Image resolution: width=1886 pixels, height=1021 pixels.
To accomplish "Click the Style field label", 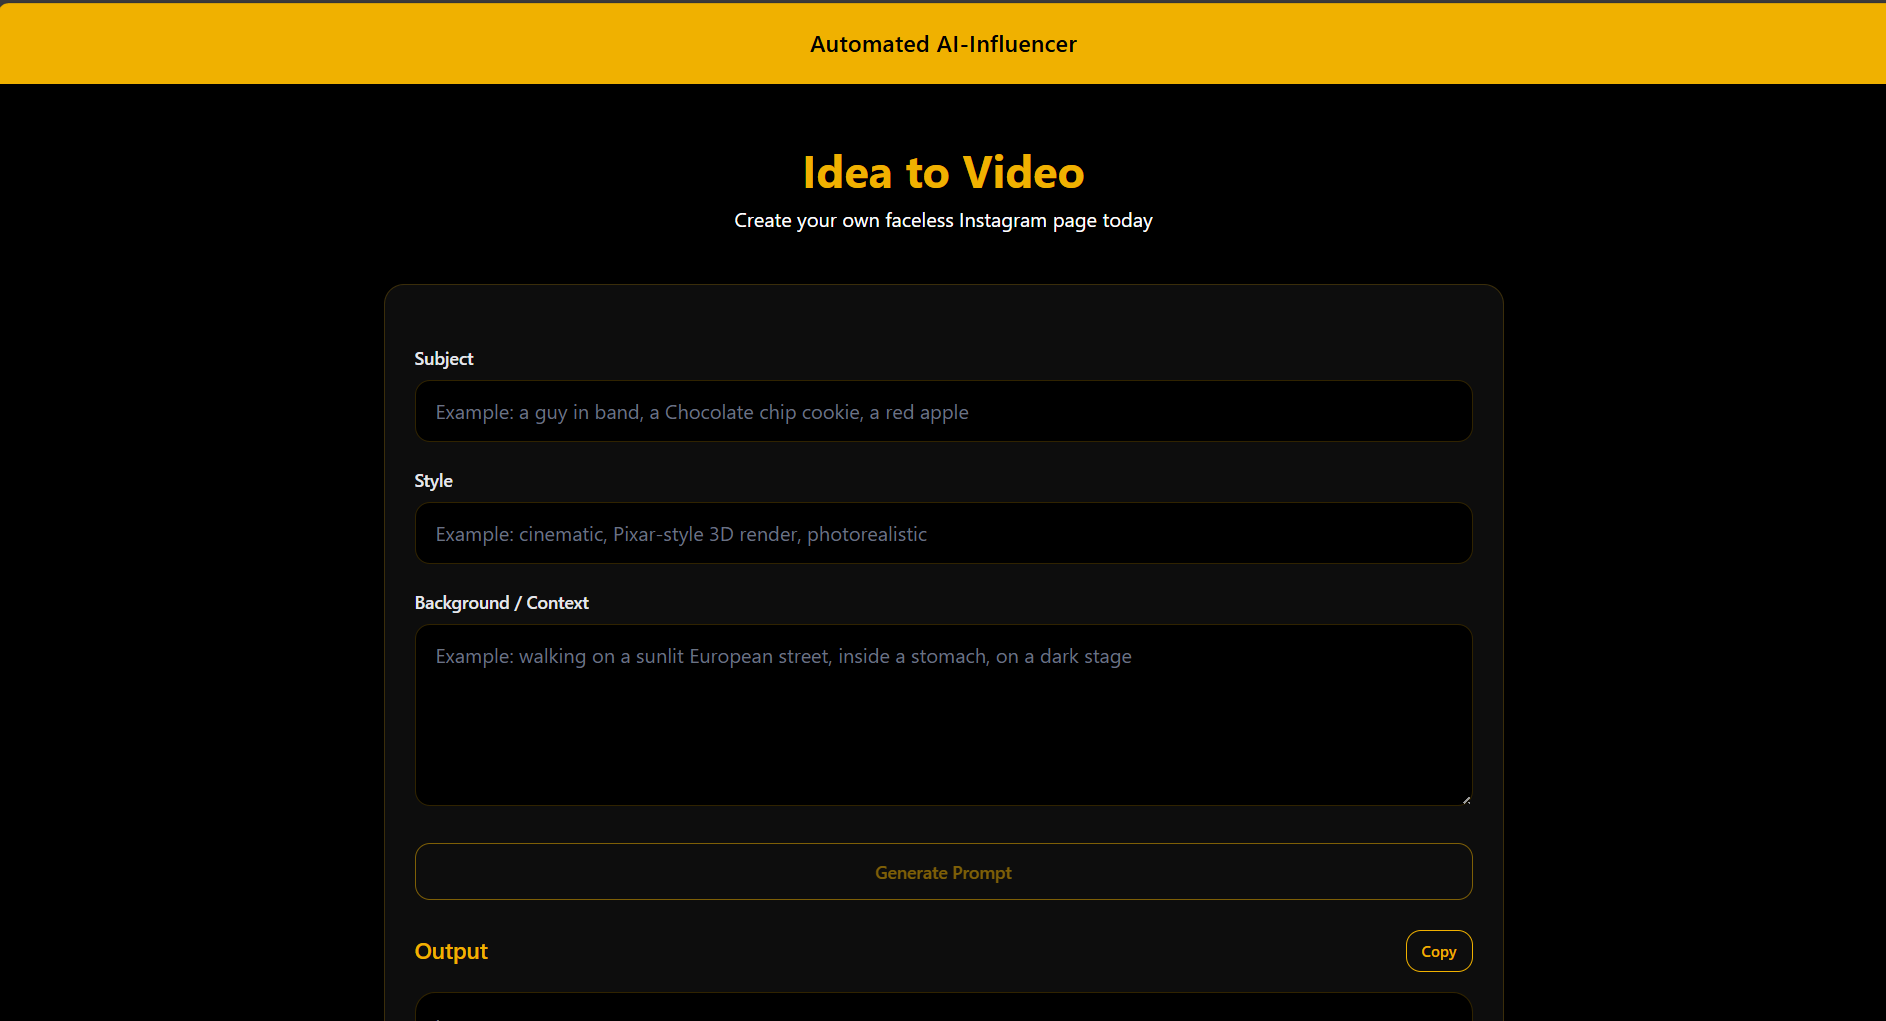I will [x=433, y=481].
